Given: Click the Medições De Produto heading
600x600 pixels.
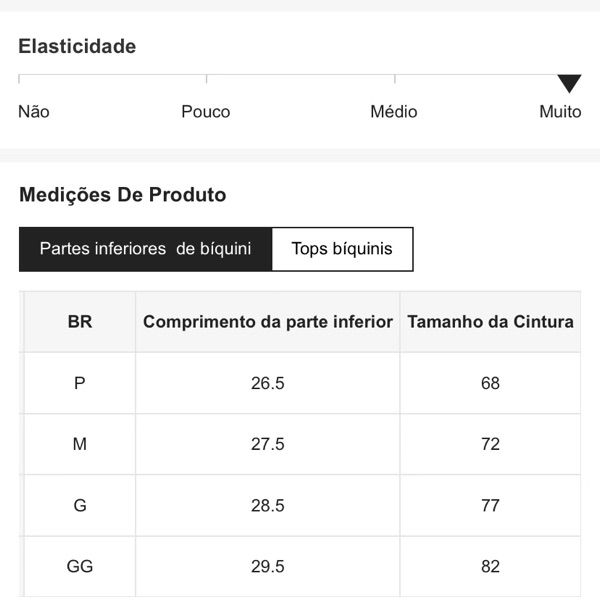Looking at the screenshot, I should pyautogui.click(x=123, y=195).
